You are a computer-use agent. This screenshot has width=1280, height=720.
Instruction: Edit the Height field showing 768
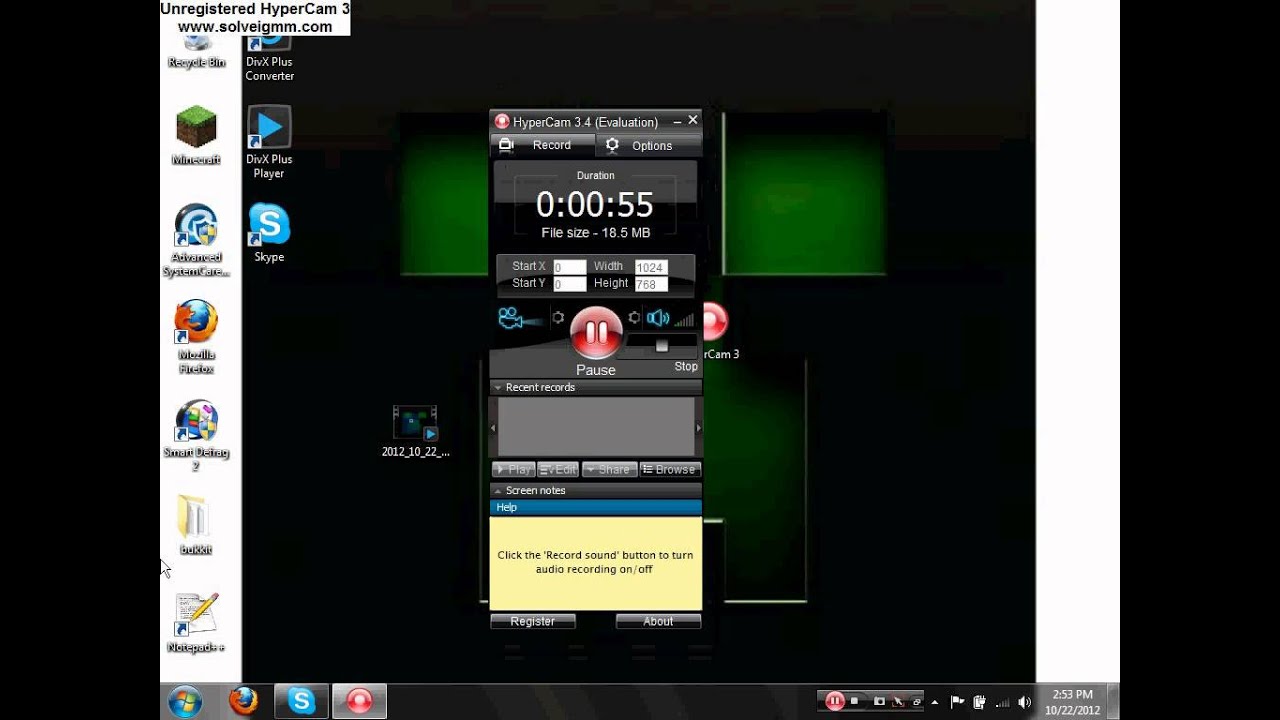pos(651,284)
